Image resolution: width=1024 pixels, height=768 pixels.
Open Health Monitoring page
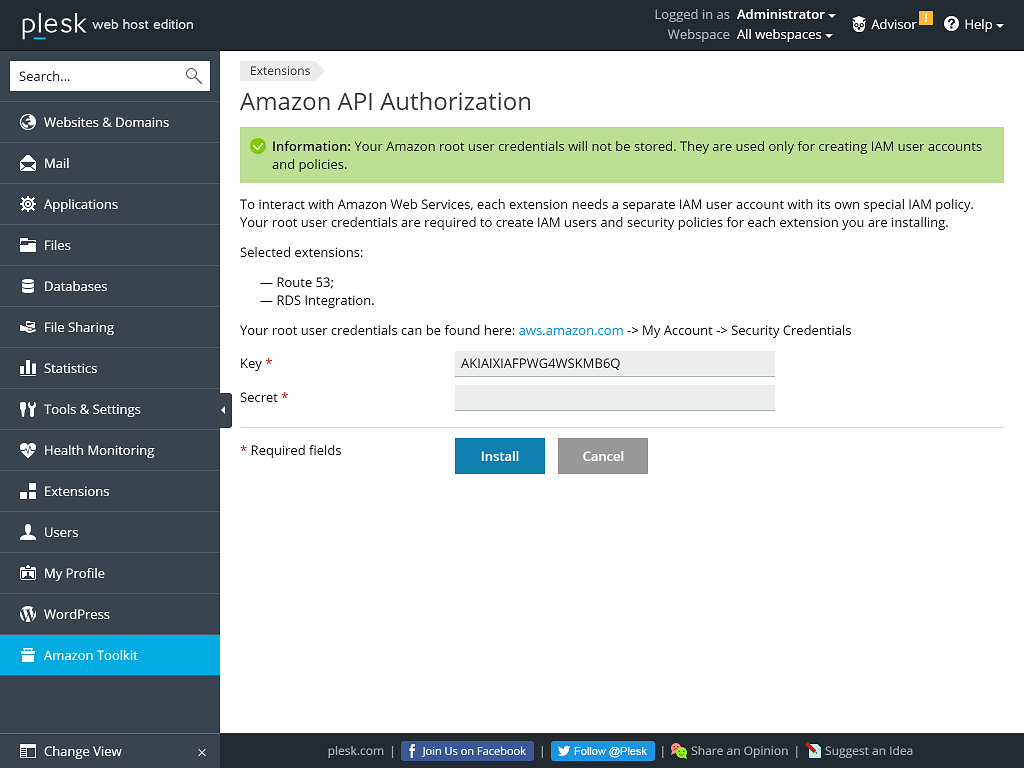click(x=110, y=451)
